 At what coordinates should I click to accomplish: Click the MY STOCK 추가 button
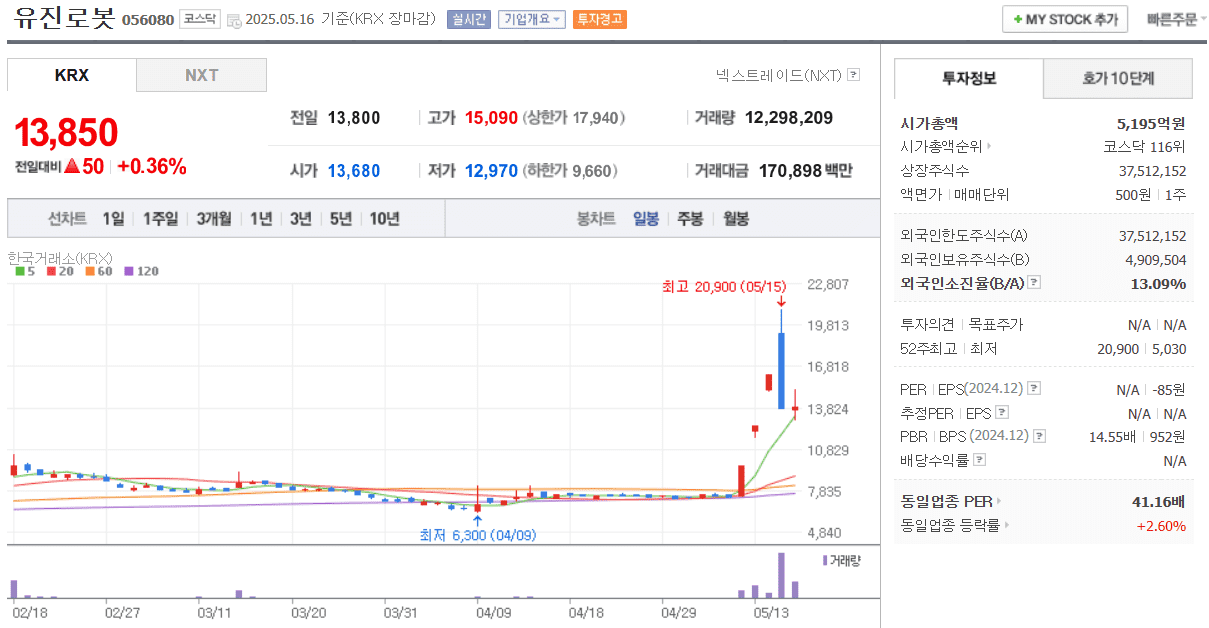point(1065,19)
